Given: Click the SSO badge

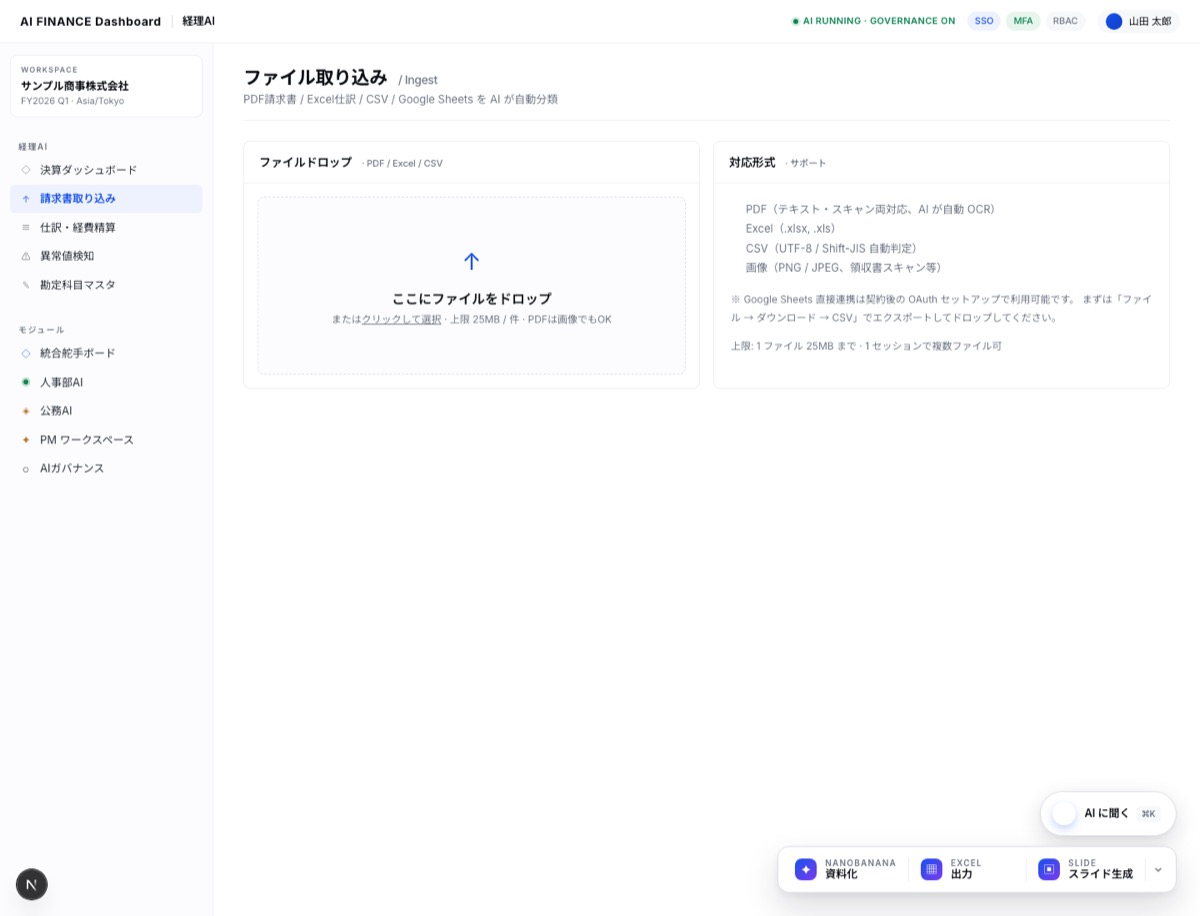Looking at the screenshot, I should point(984,21).
